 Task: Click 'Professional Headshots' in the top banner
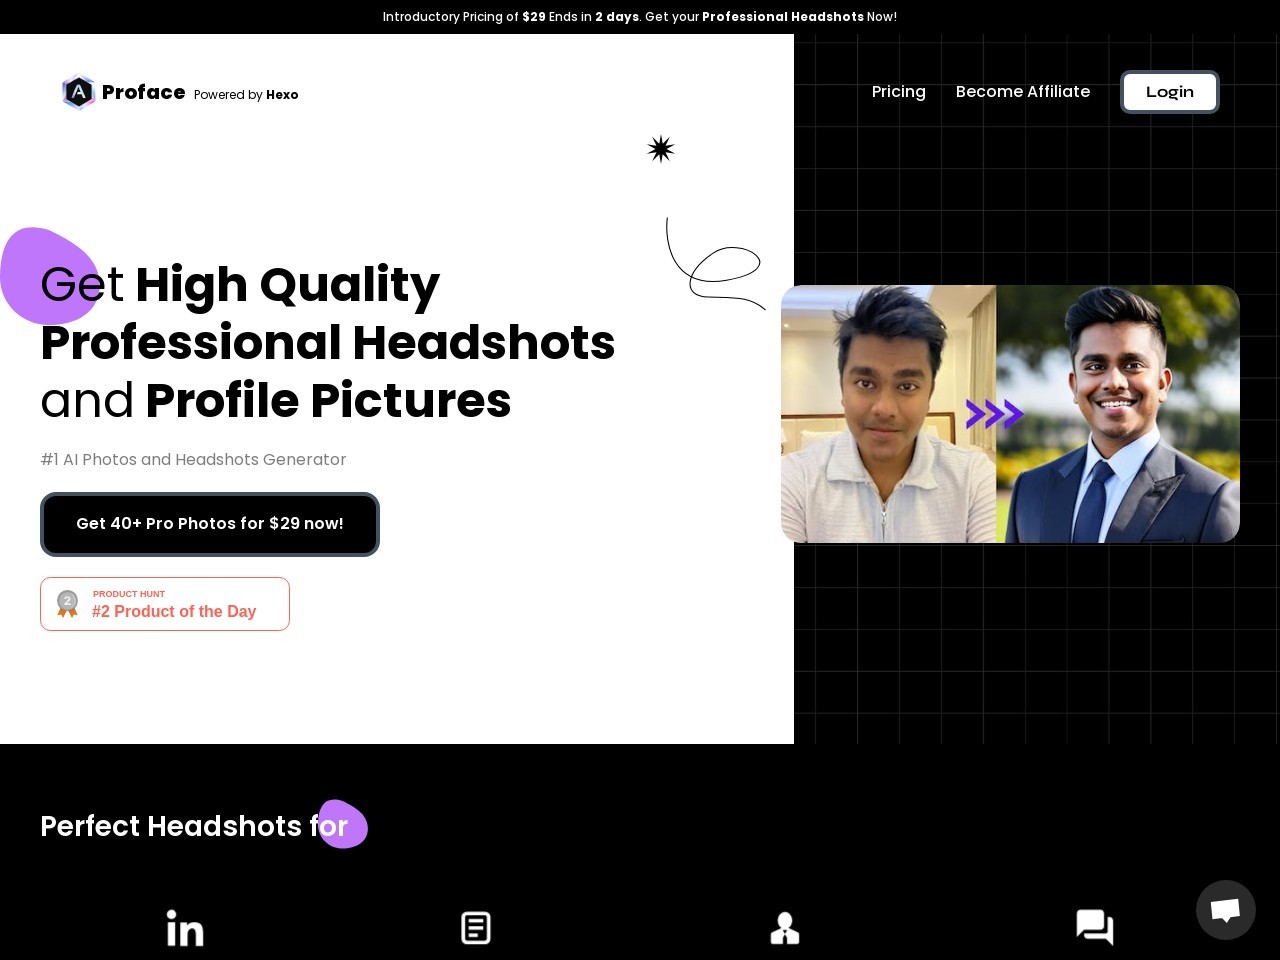[x=783, y=17]
